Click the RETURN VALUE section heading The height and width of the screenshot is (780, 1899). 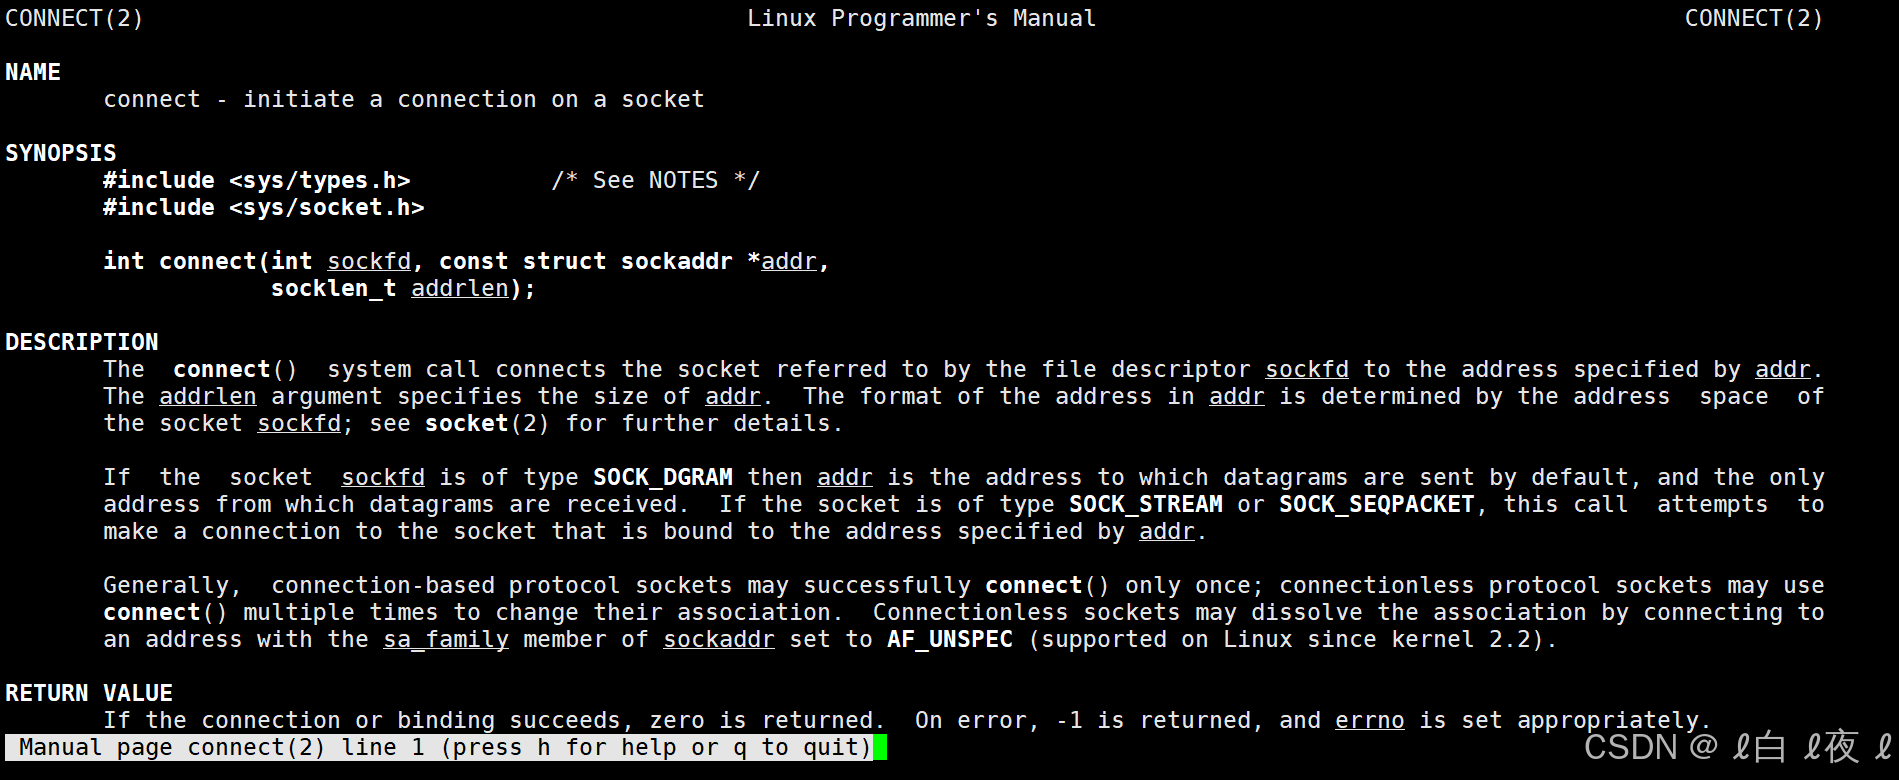89,693
